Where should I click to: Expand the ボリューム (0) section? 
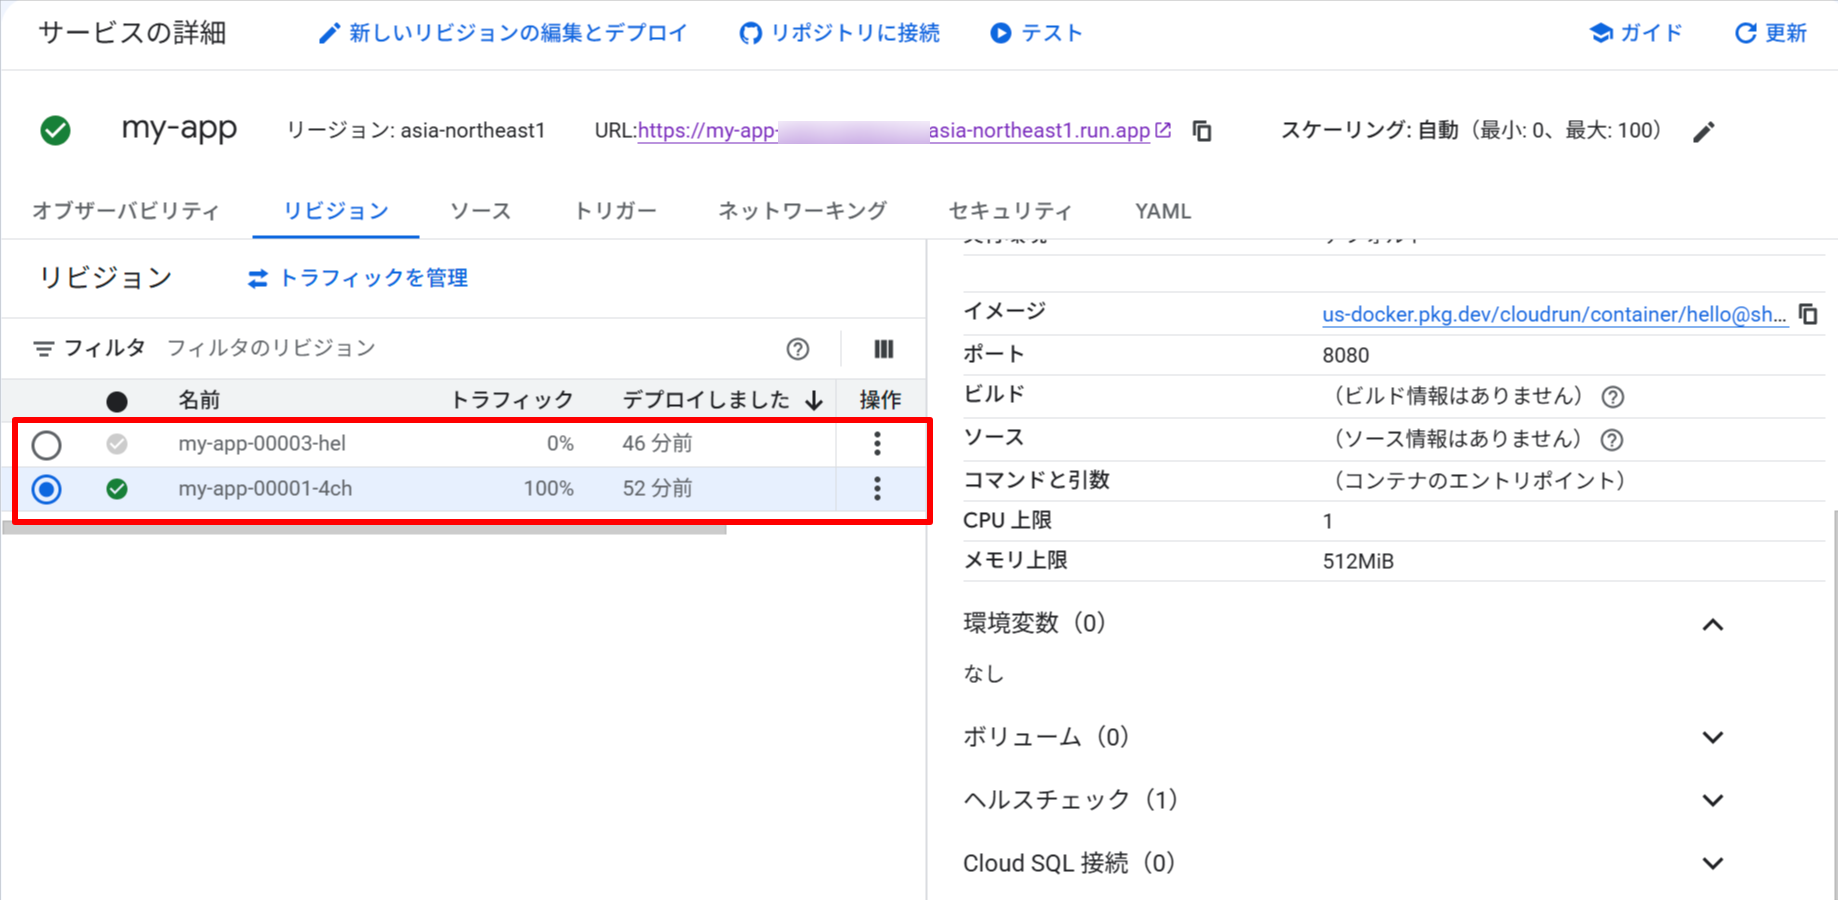point(1712,738)
